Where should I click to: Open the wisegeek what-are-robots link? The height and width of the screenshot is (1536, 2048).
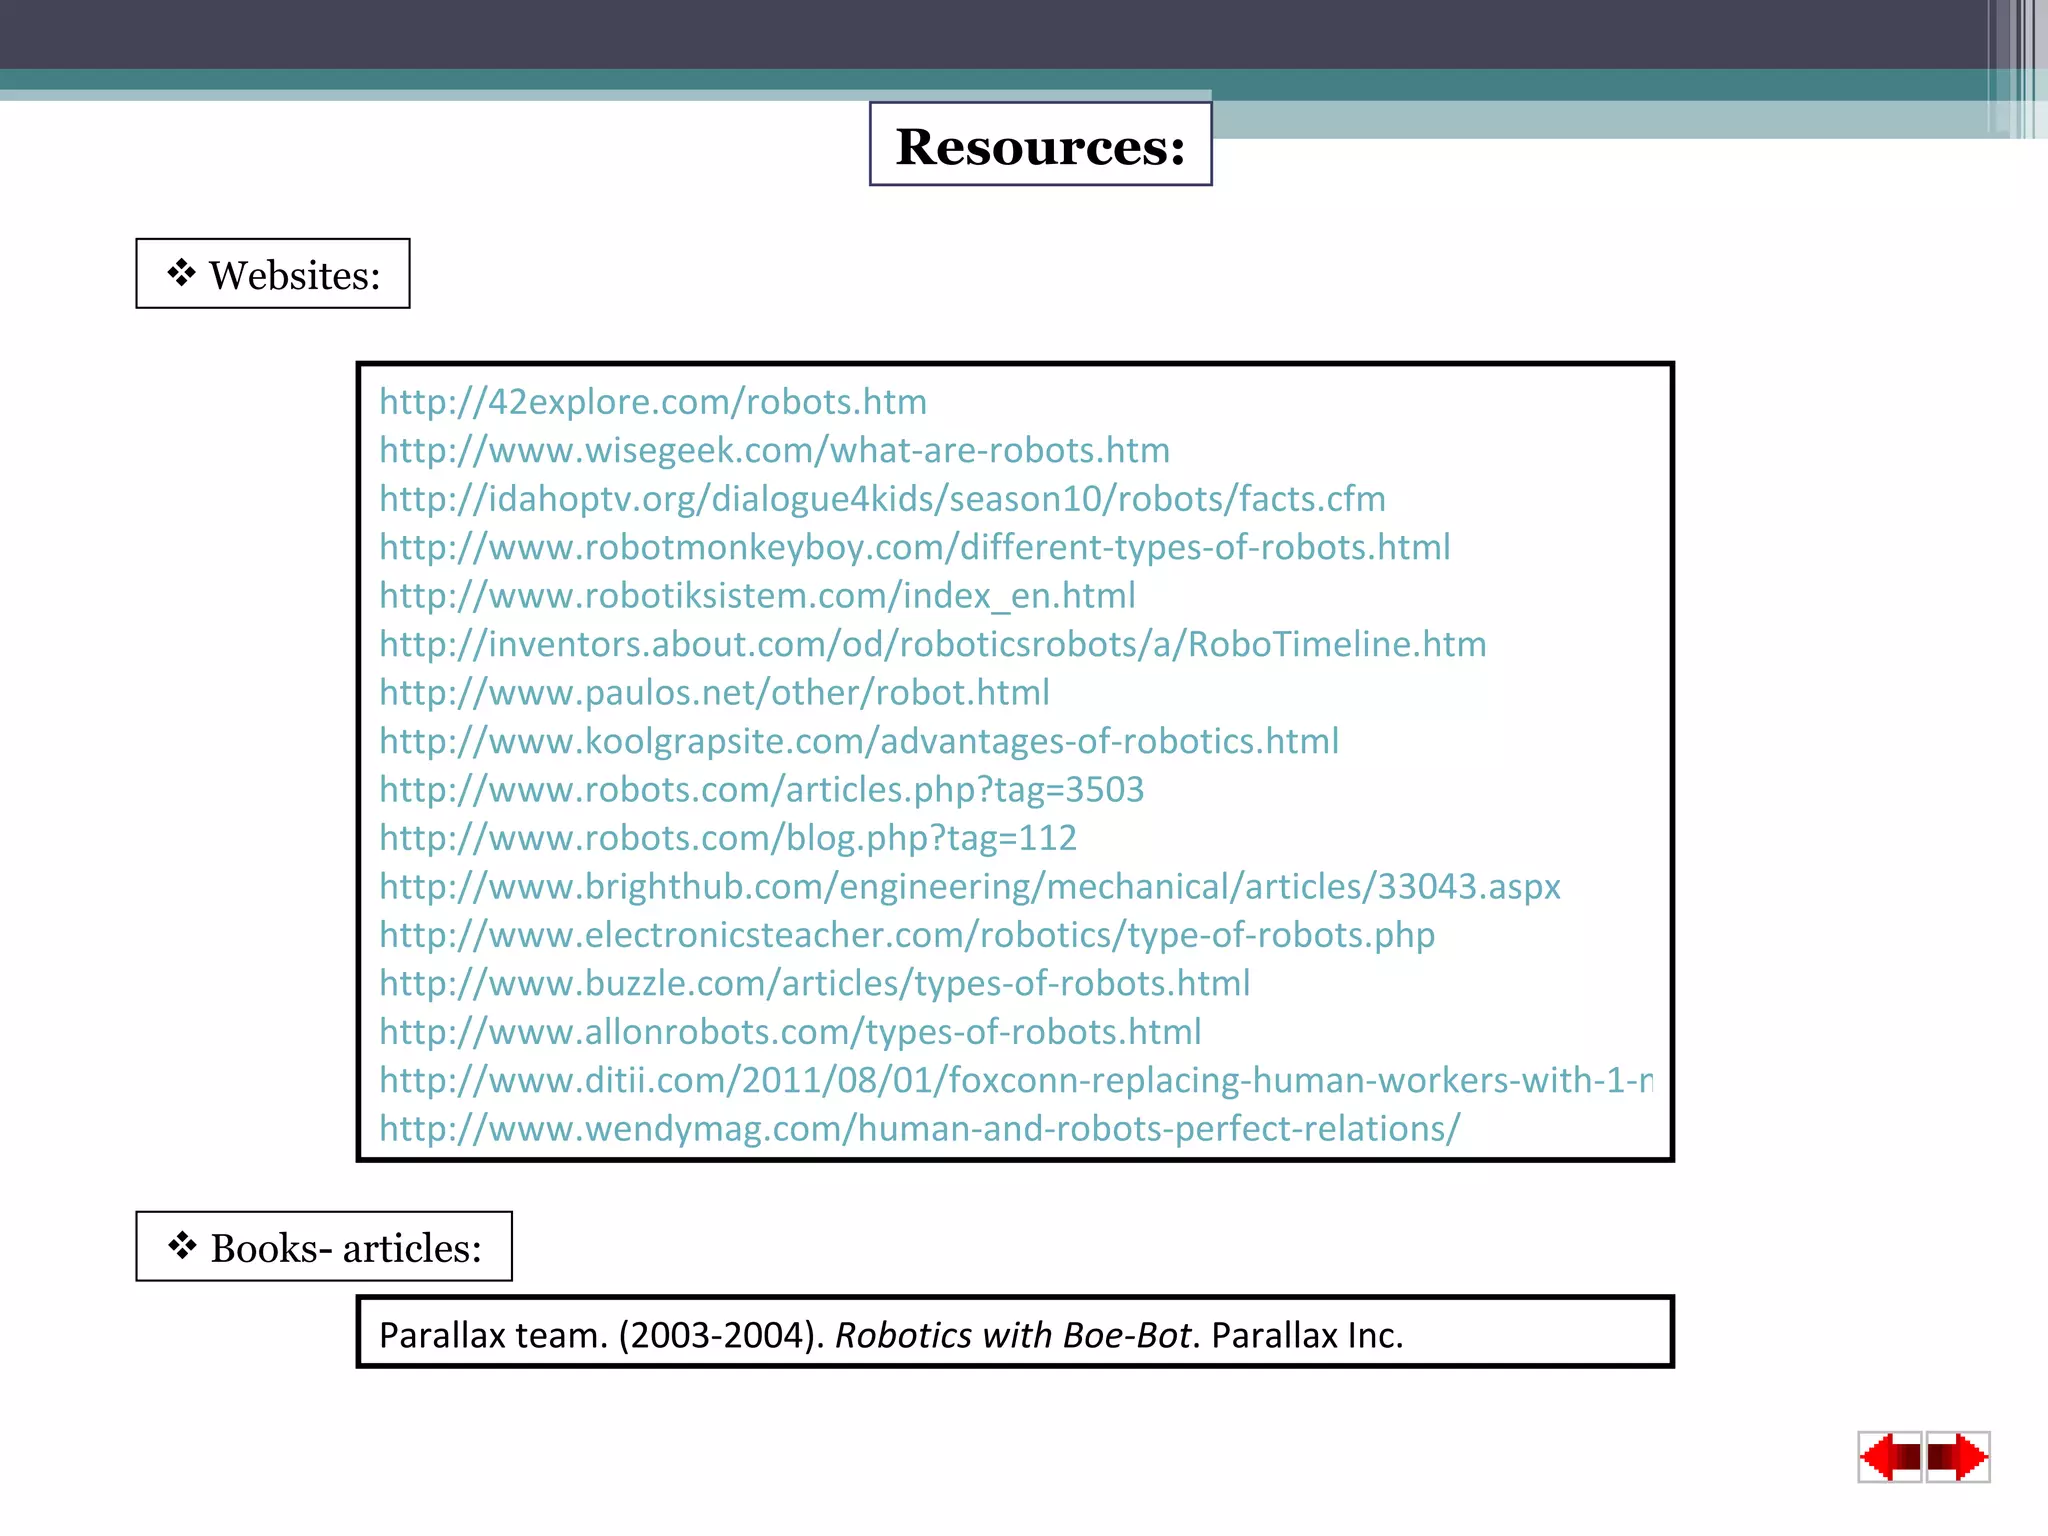774,451
